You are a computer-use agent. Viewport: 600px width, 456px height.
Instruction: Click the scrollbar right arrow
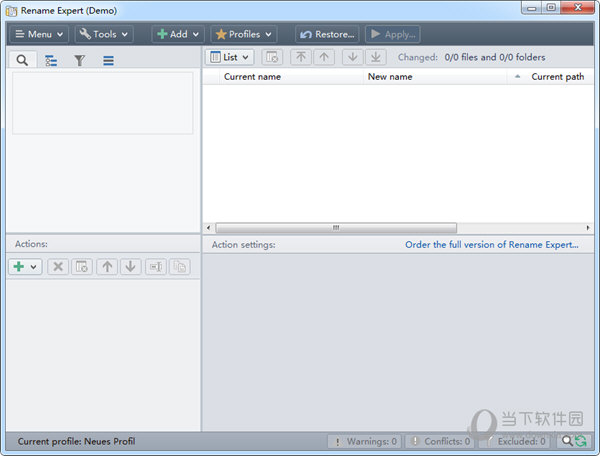pyautogui.click(x=588, y=228)
